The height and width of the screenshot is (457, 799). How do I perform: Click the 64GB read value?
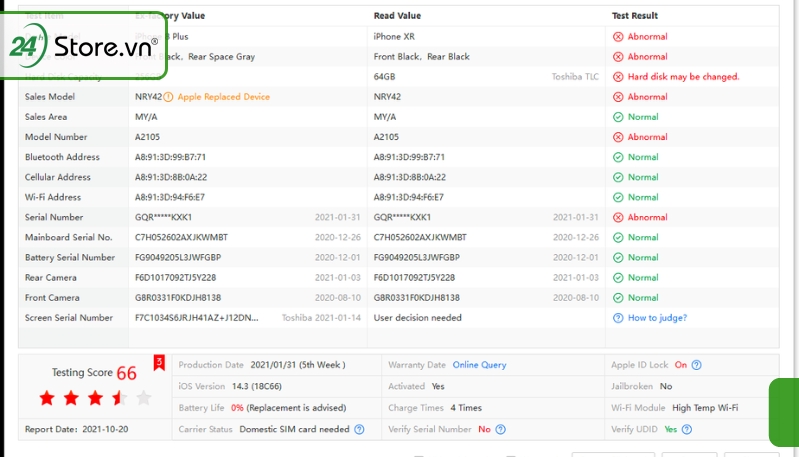(384, 77)
